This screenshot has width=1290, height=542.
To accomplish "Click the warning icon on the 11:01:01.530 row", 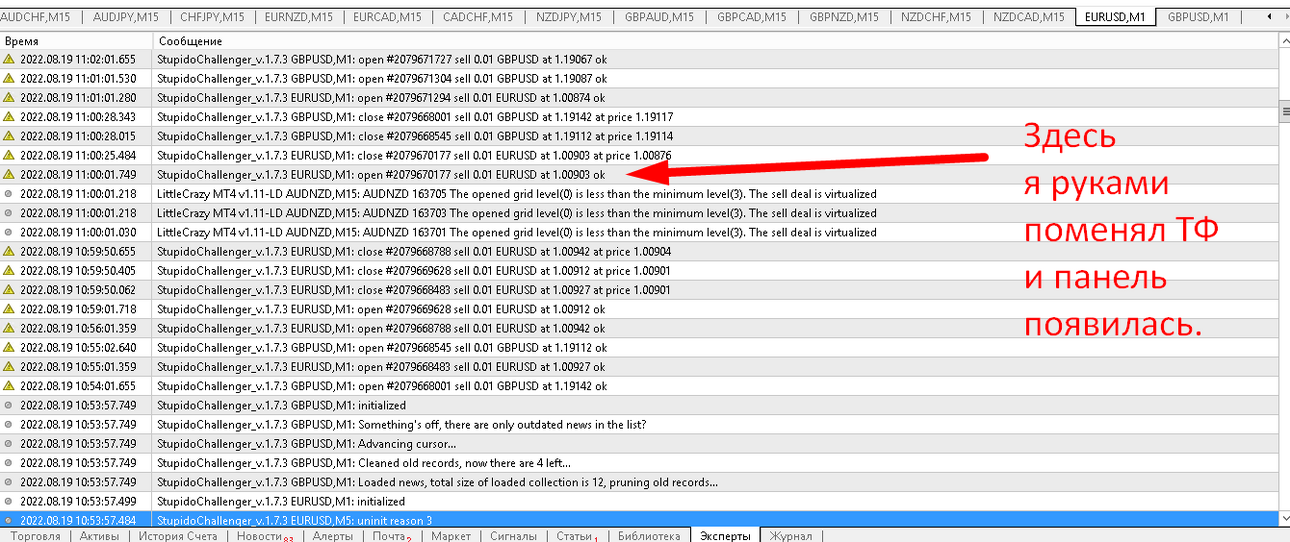I will tap(9, 78).
